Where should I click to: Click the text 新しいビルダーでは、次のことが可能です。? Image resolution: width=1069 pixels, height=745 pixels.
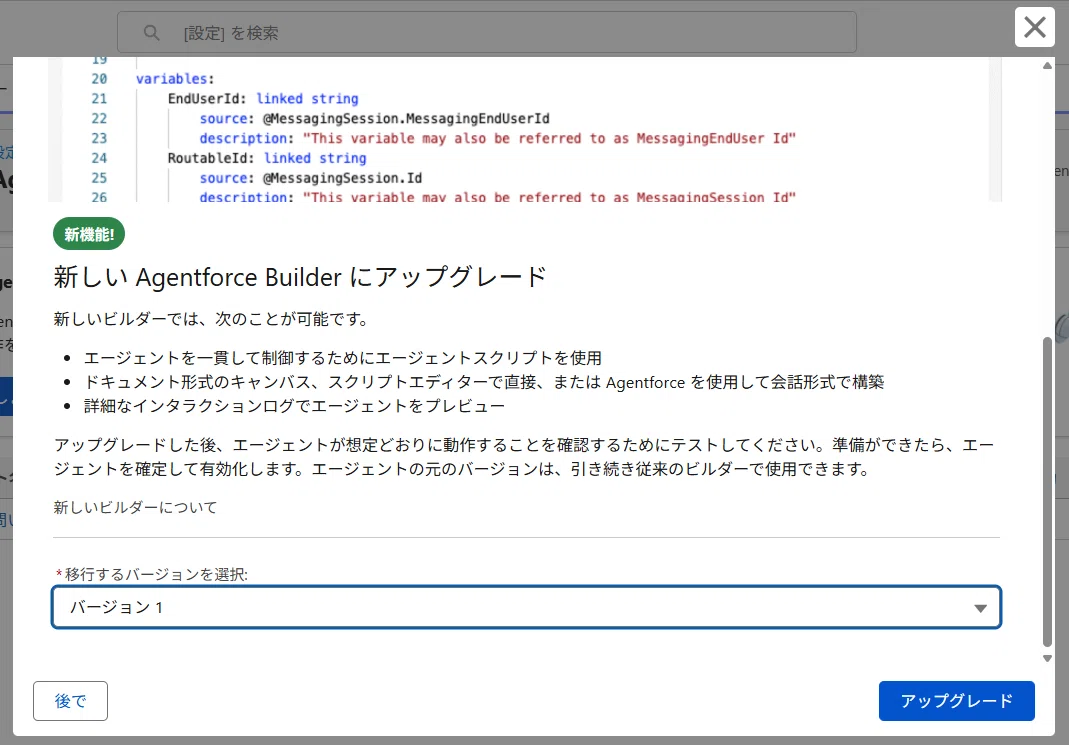[x=213, y=319]
